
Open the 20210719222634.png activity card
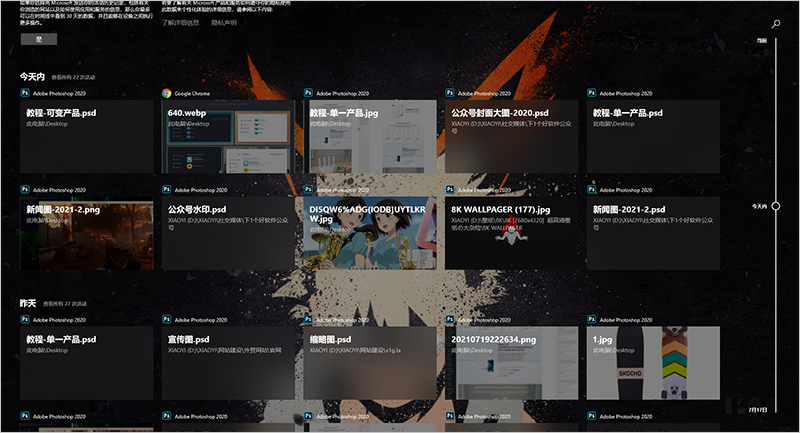pos(511,363)
